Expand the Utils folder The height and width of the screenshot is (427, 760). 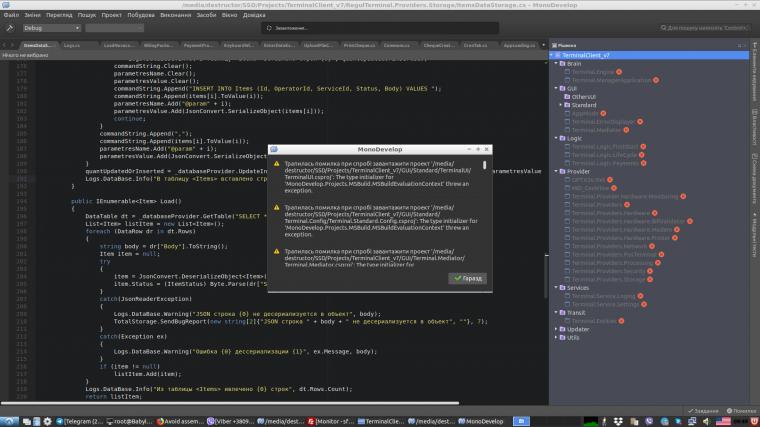click(556, 337)
